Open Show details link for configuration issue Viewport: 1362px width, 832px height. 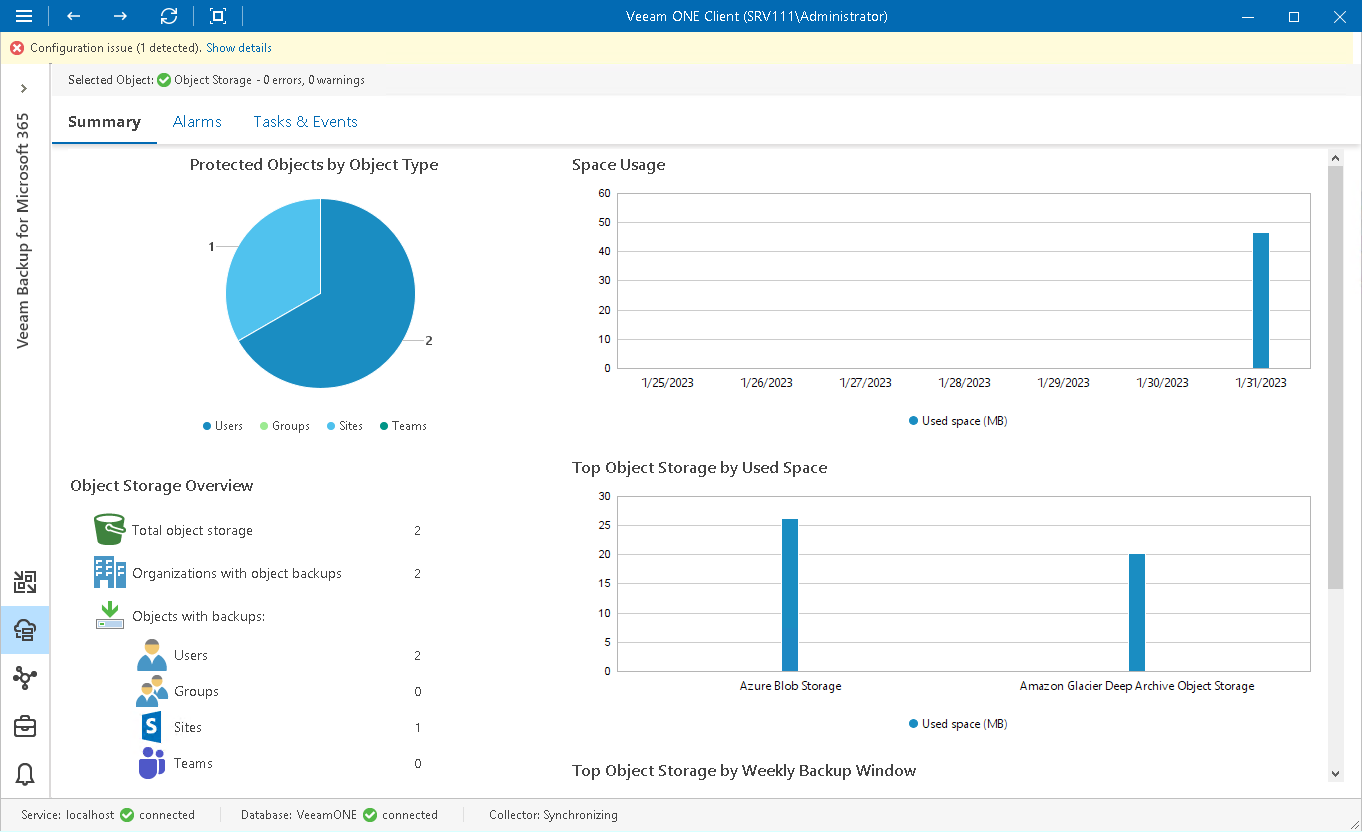pos(239,48)
